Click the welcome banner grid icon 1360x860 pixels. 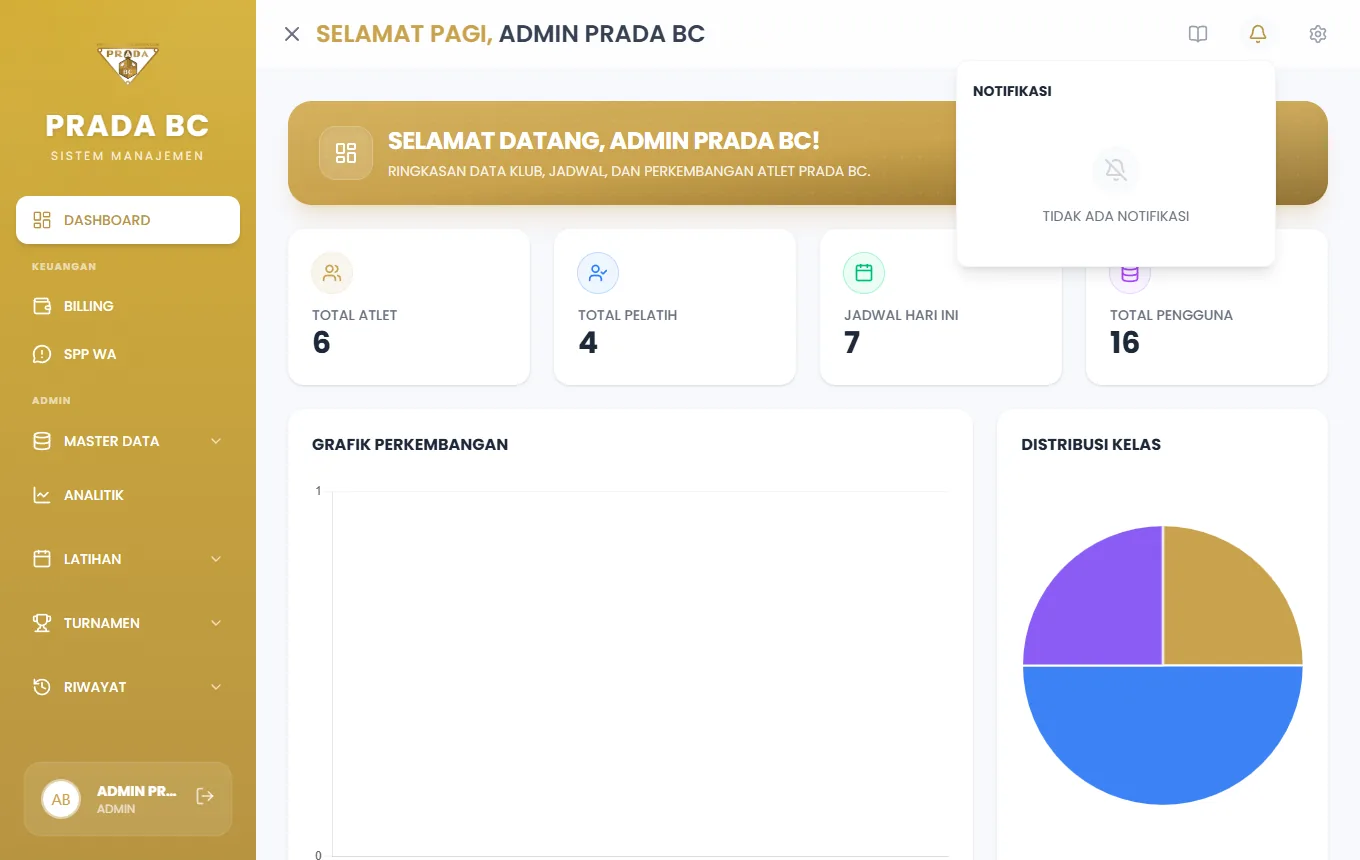click(x=346, y=153)
